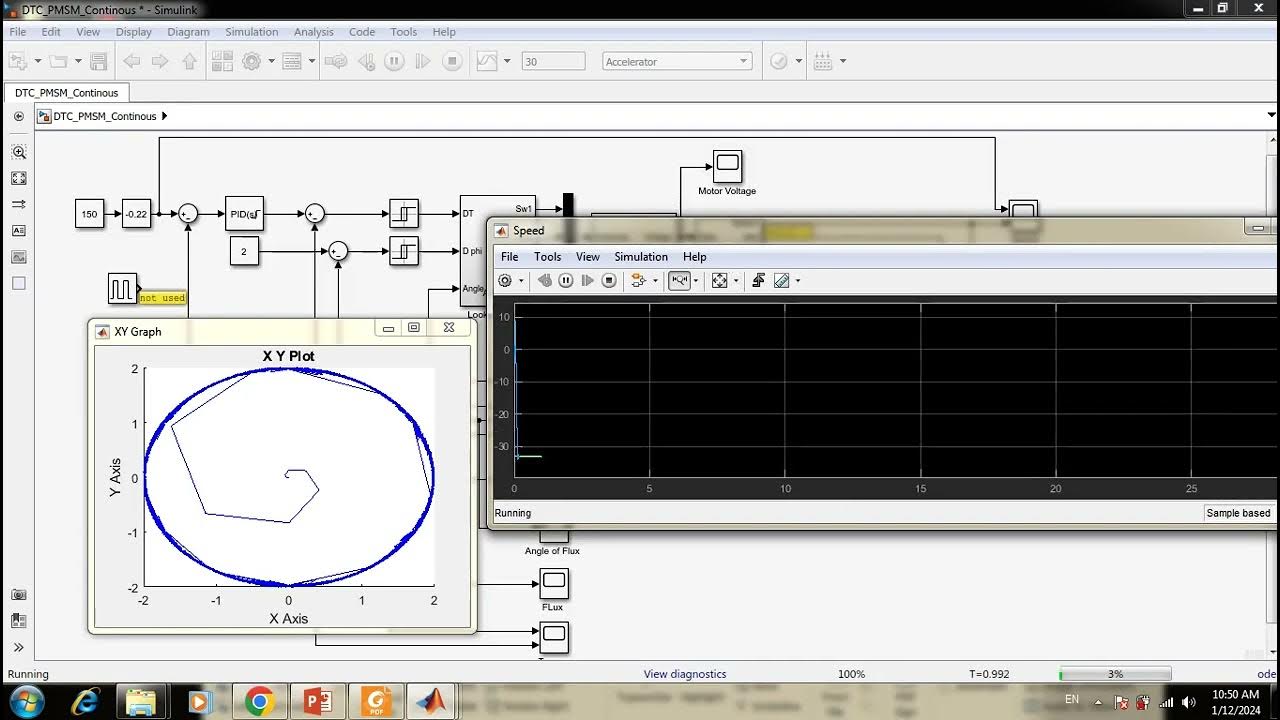This screenshot has height=720, width=1280.
Task: Open the Accelerator simulation mode dropdown
Action: point(677,61)
